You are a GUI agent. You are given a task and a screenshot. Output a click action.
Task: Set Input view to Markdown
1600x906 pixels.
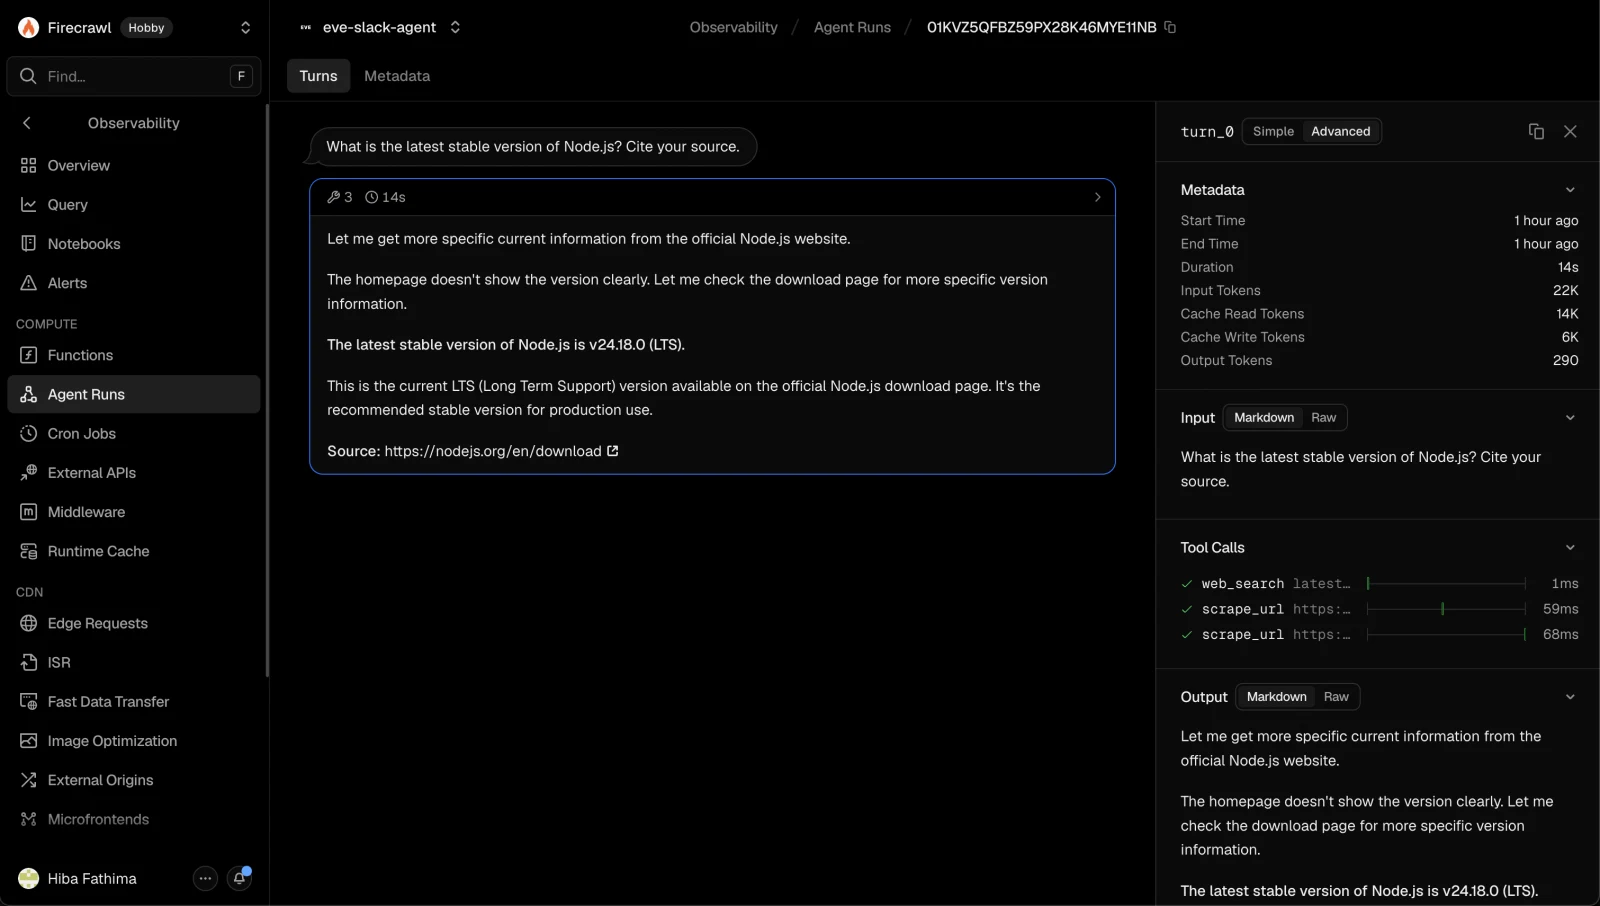(1264, 418)
